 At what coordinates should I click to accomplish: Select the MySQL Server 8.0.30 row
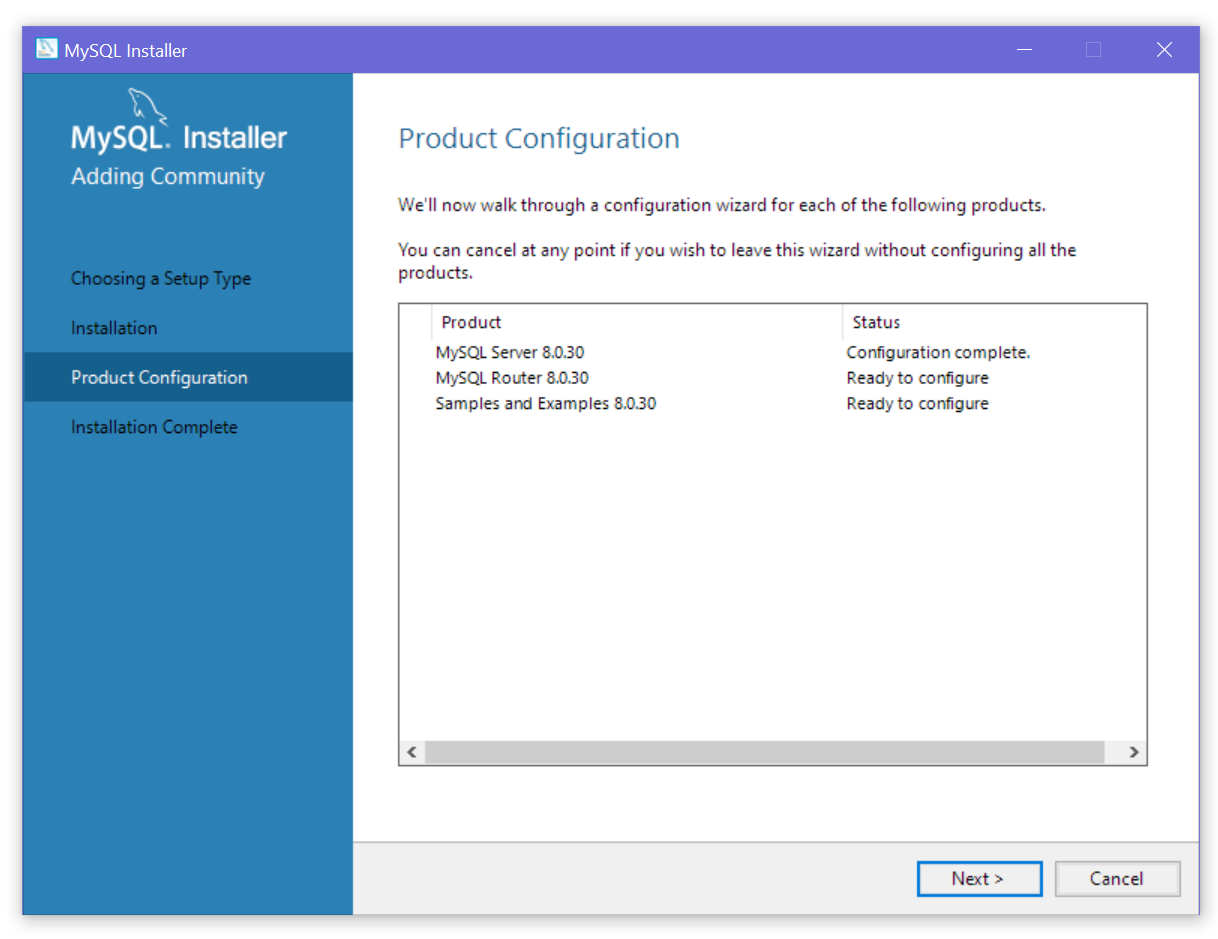(772, 352)
